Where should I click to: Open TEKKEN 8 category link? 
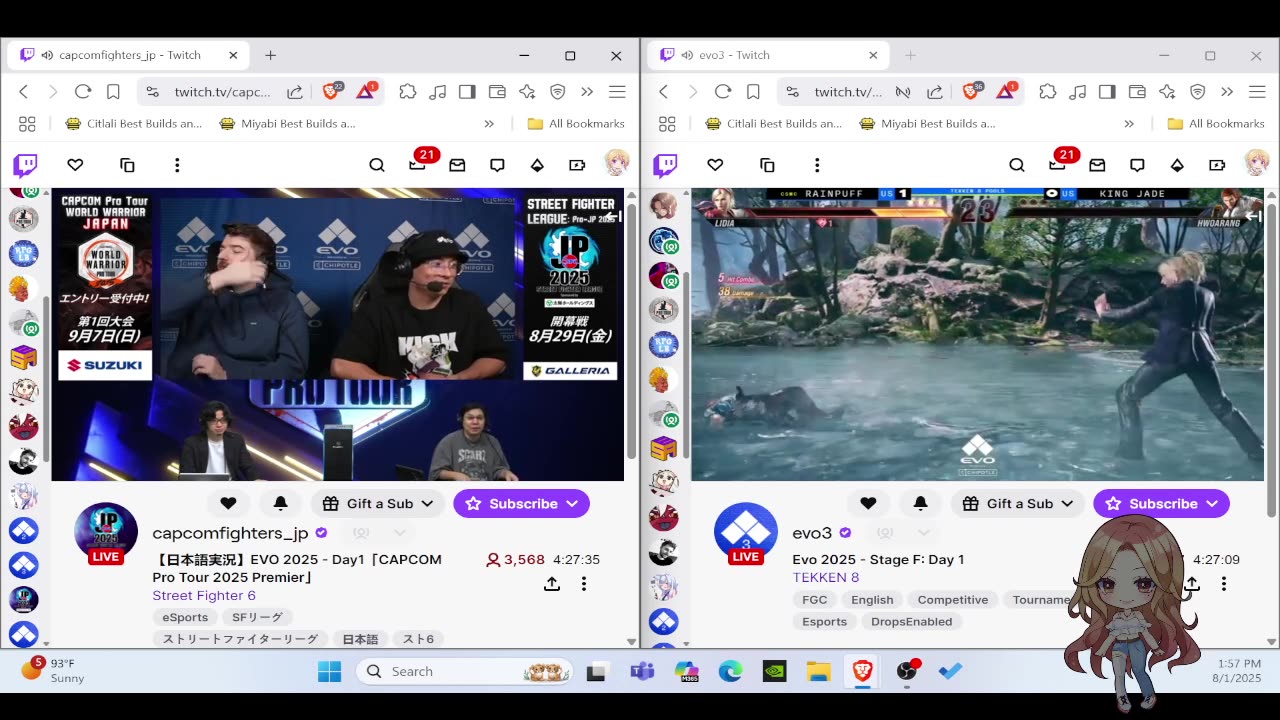pos(826,577)
